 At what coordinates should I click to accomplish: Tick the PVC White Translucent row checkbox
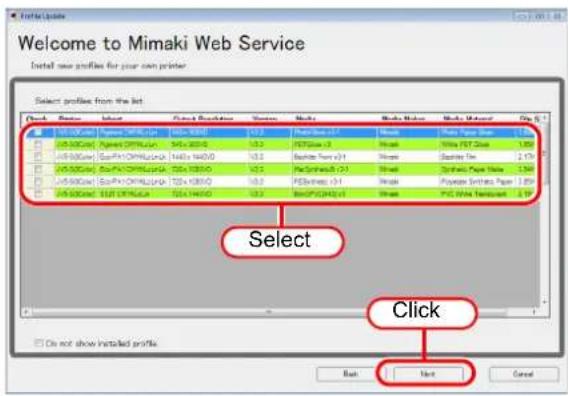click(x=38, y=193)
